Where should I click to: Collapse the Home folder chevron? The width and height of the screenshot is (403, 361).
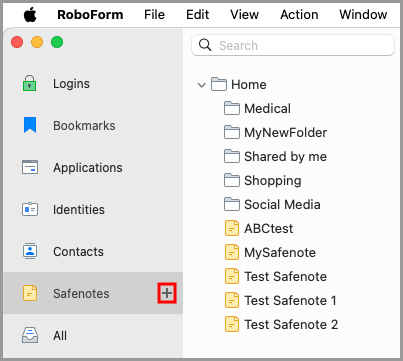[x=201, y=85]
